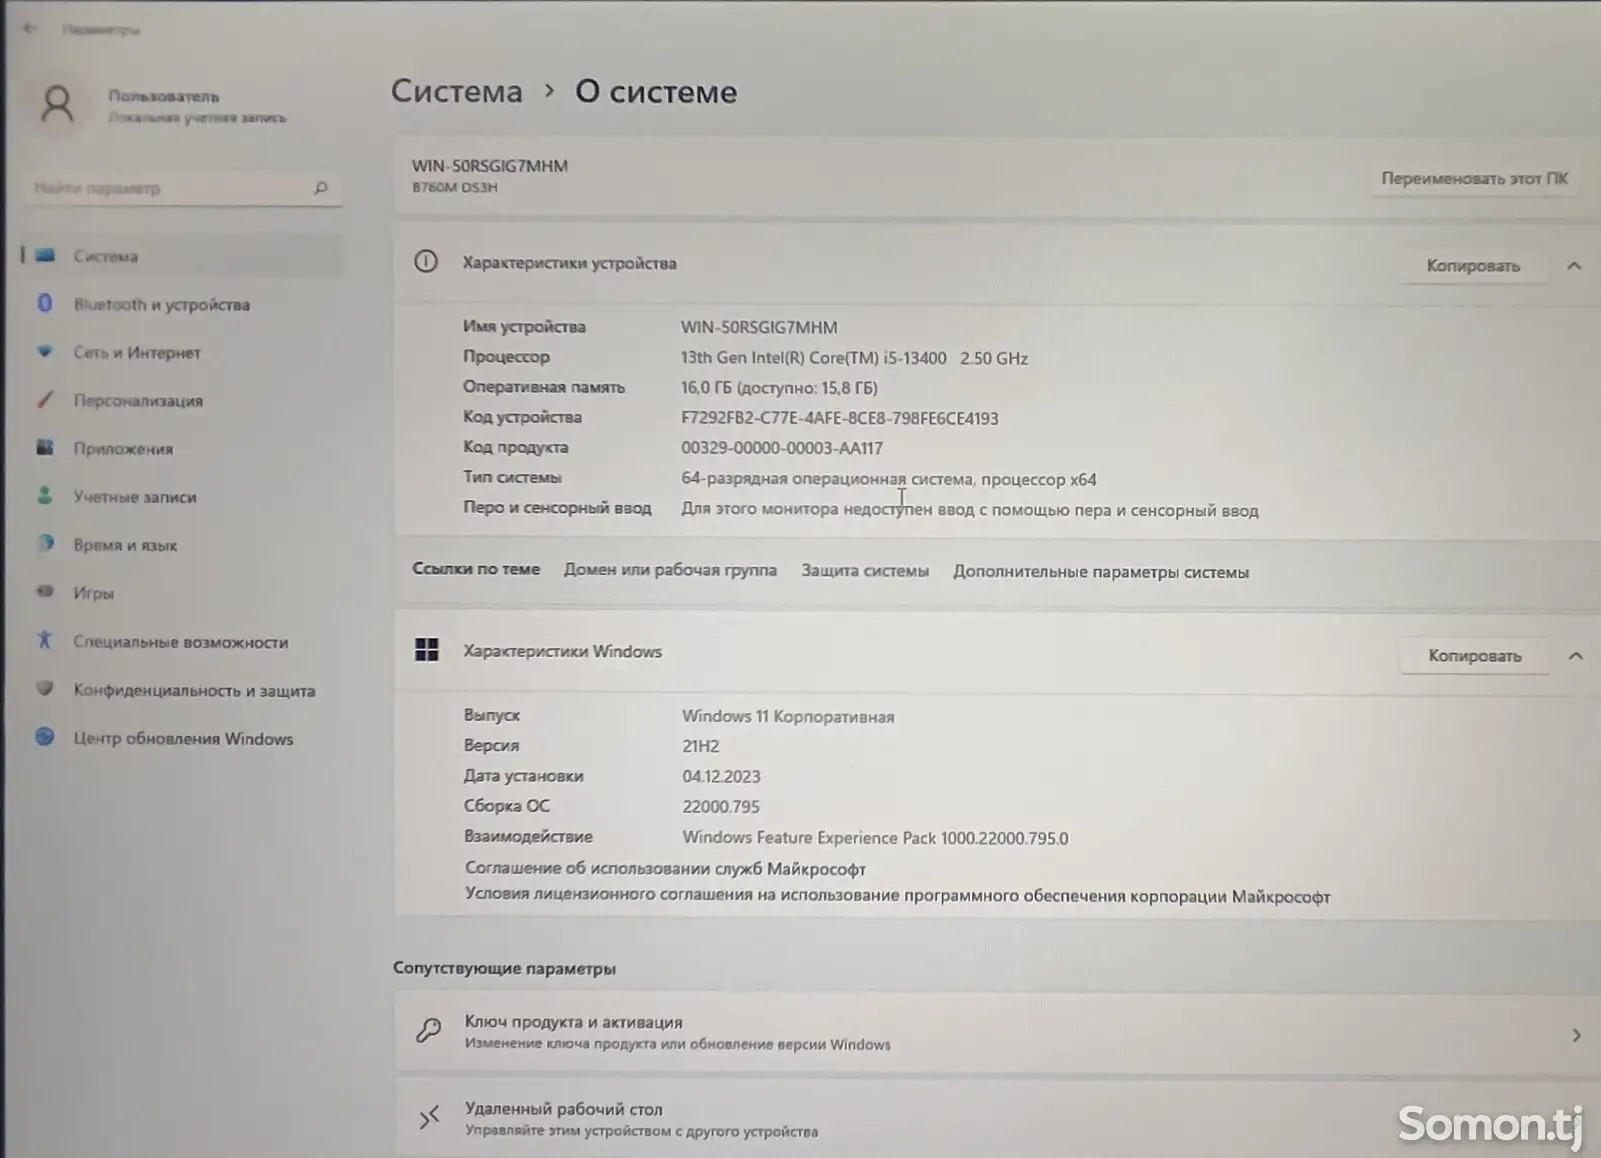The image size is (1601, 1158).
Task: Open Центр обновления Windows icon
Action: click(45, 737)
